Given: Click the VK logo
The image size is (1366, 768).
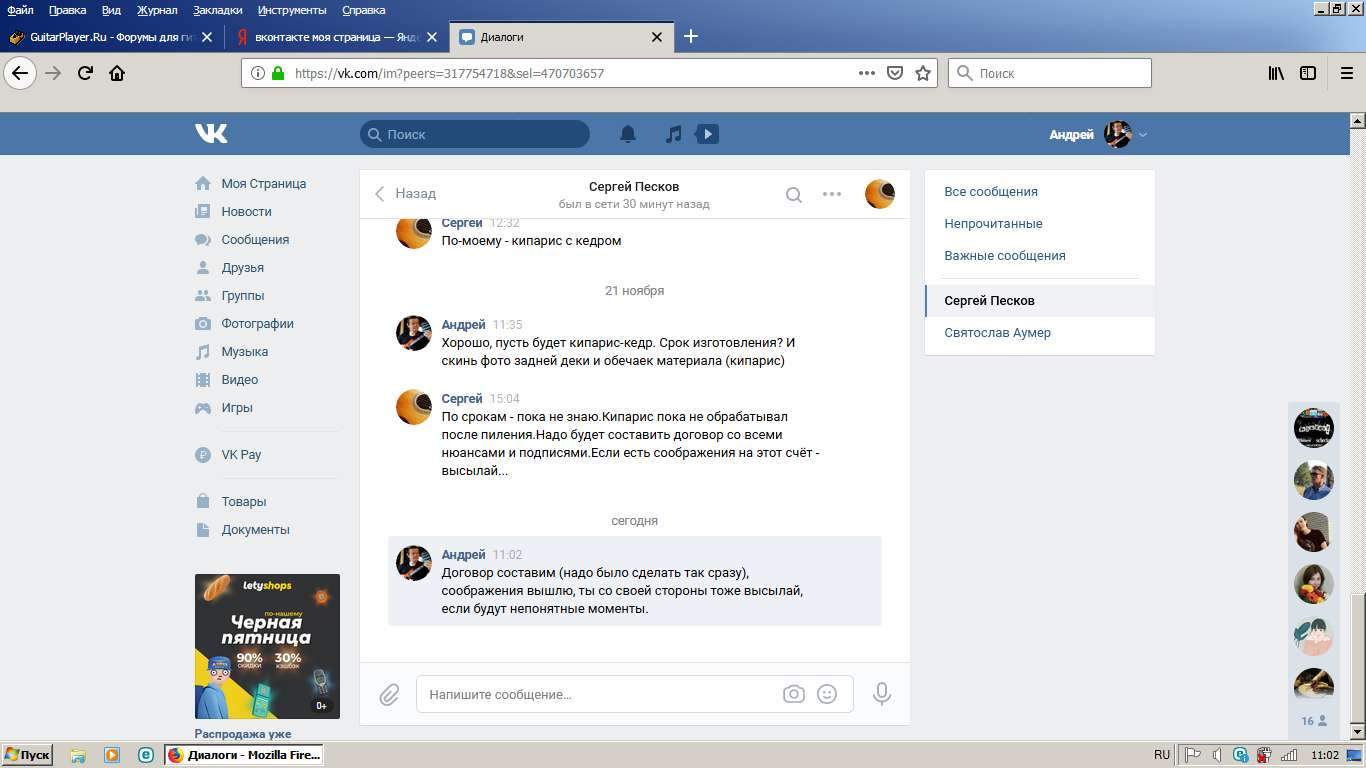Looking at the screenshot, I should tap(211, 134).
